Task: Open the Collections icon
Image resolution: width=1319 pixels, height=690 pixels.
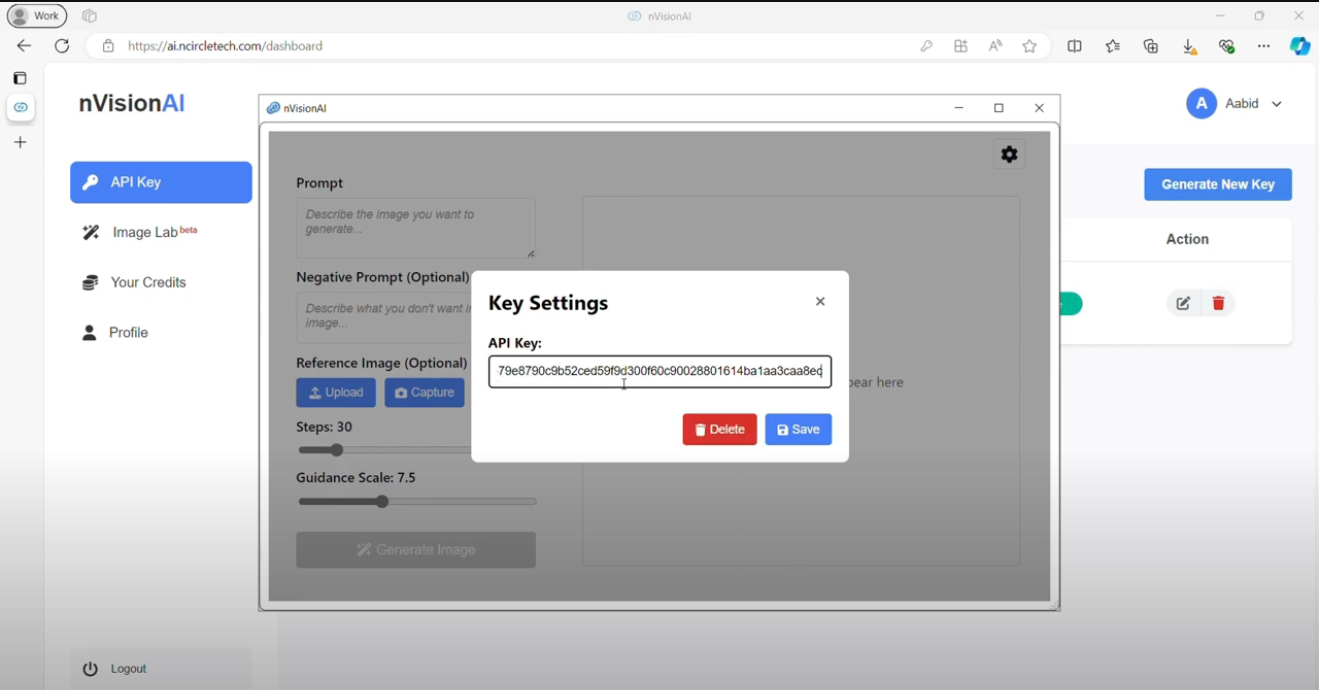Action: (1151, 46)
